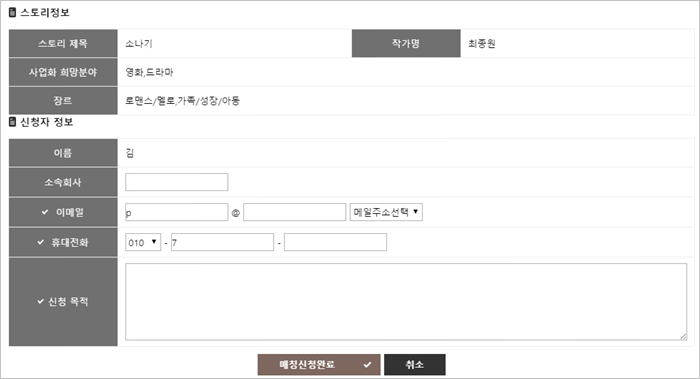Viewport: 700px width, 379px height.
Task: Click the 작가명 header cell
Action: click(x=406, y=44)
